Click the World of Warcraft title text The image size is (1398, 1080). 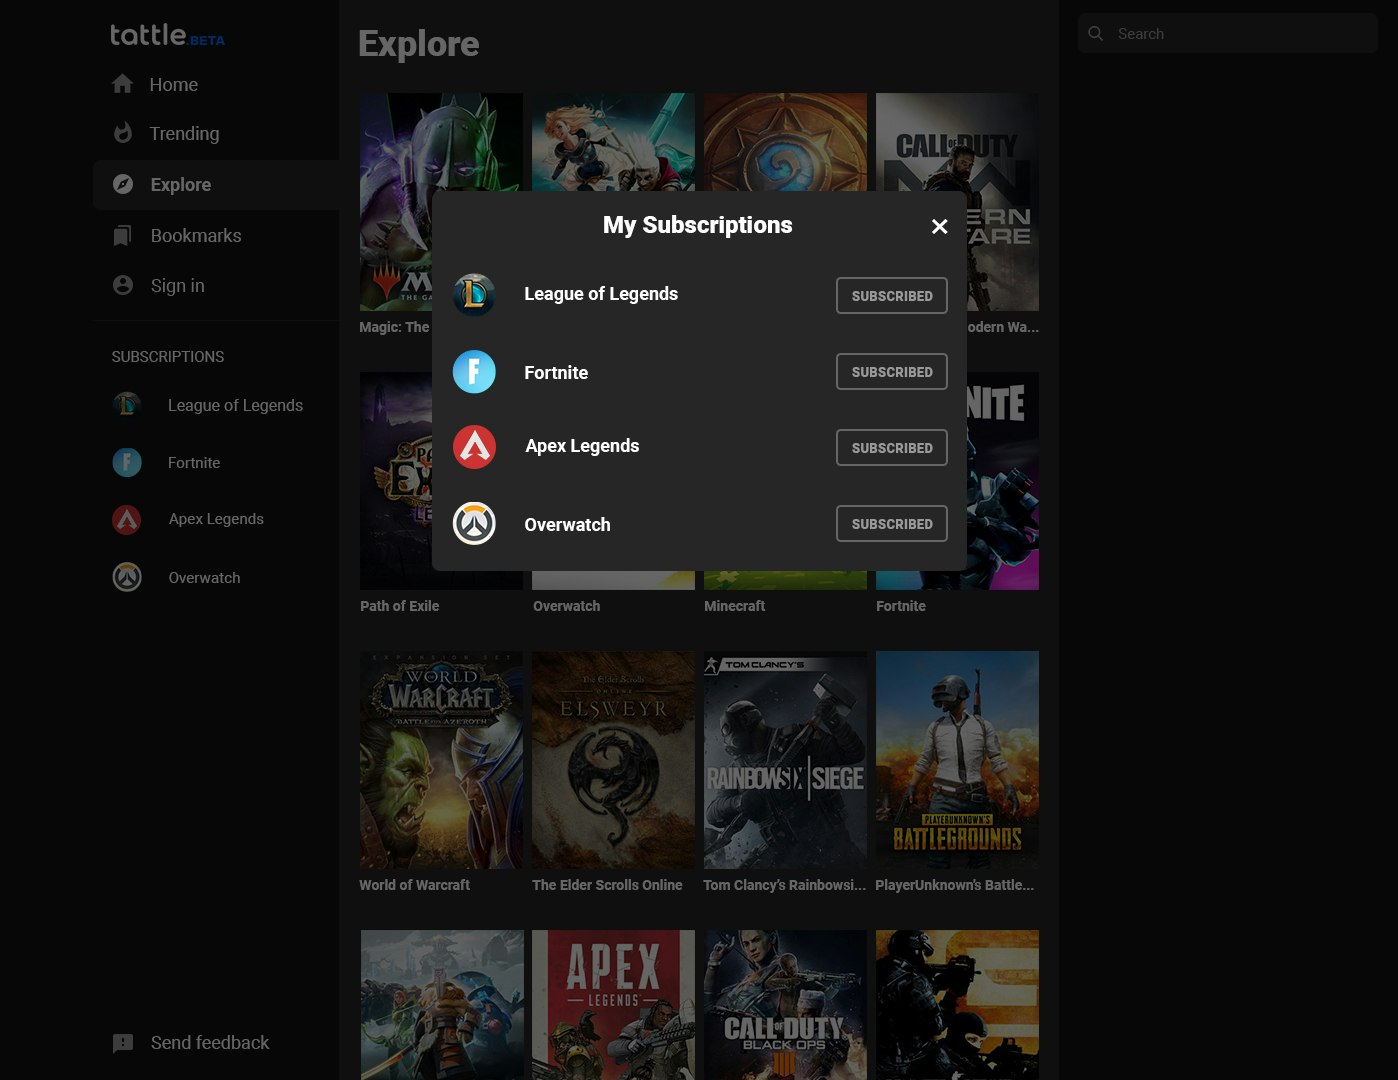[x=414, y=885]
